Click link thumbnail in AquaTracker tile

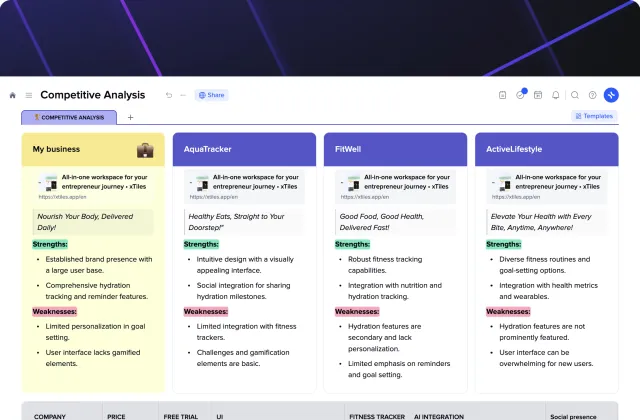click(202, 182)
